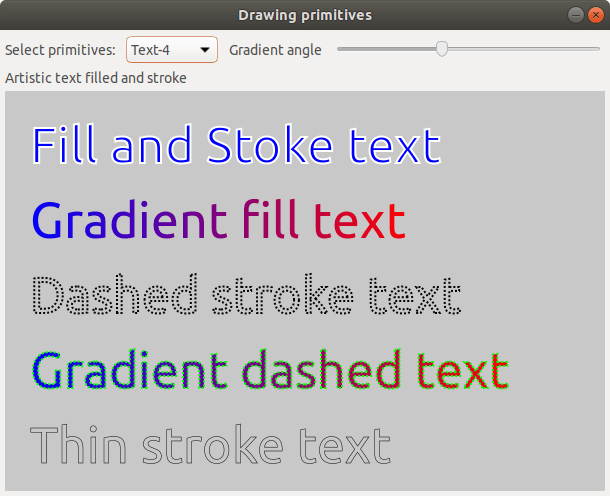Click the Artistic text filled and stroke caption
Image resolution: width=610 pixels, height=496 pixels.
[x=96, y=78]
